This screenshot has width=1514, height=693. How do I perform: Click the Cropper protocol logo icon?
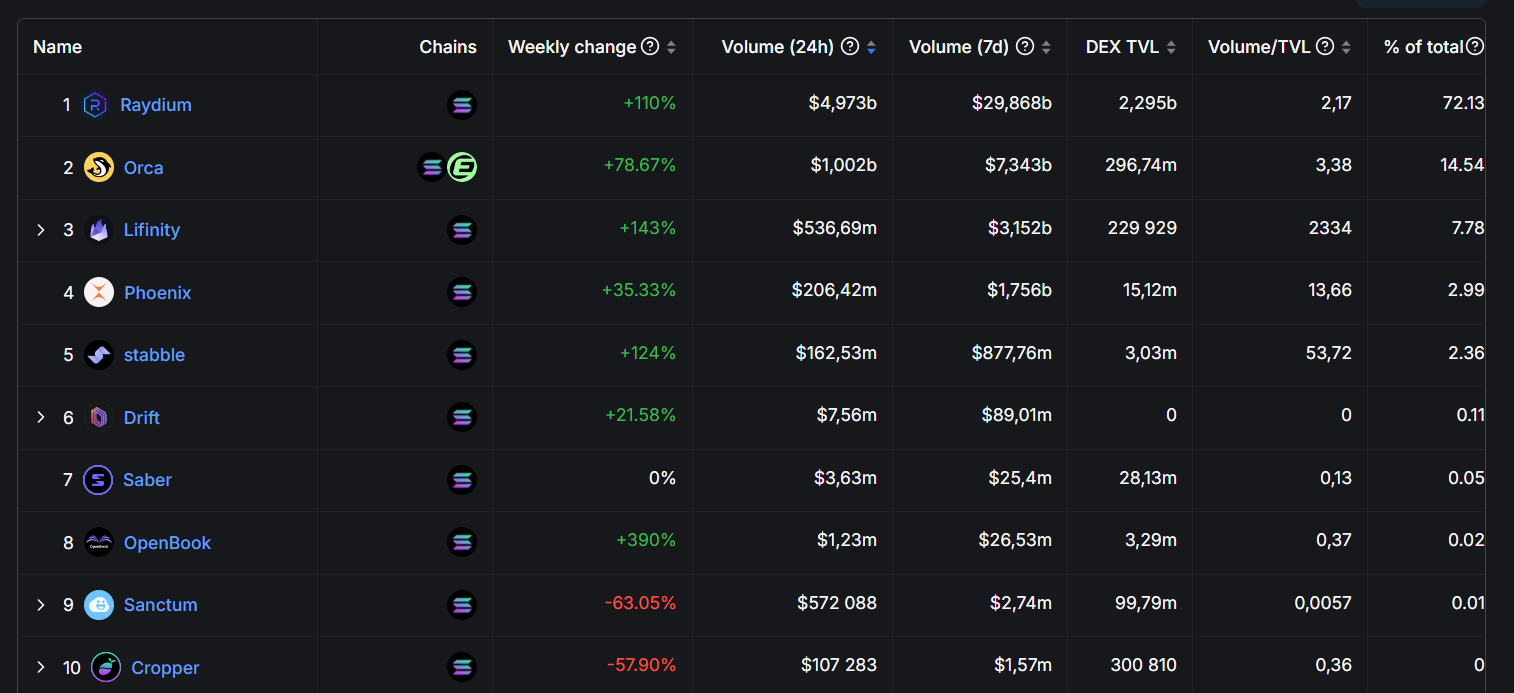106,667
